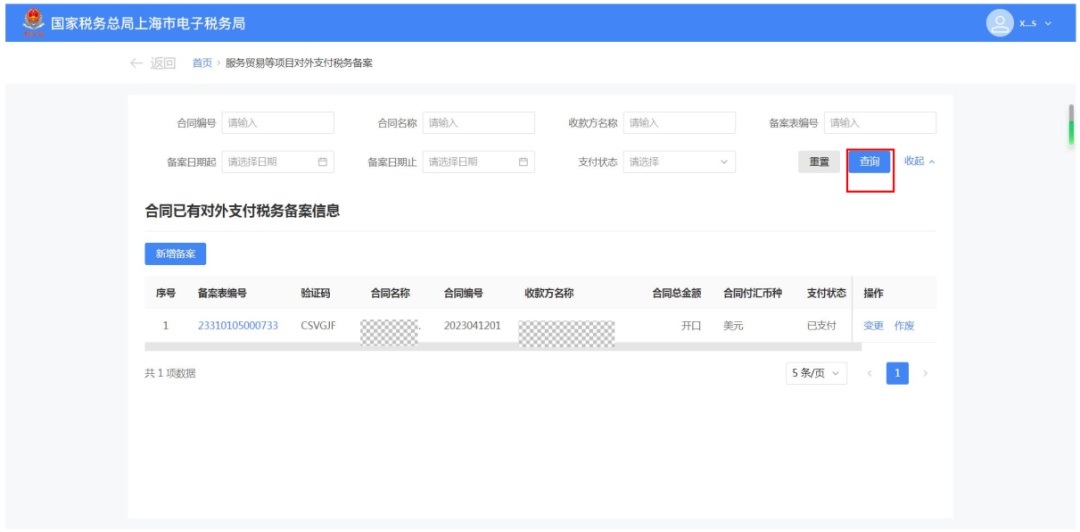Click the back arrow 返回

[152, 63]
